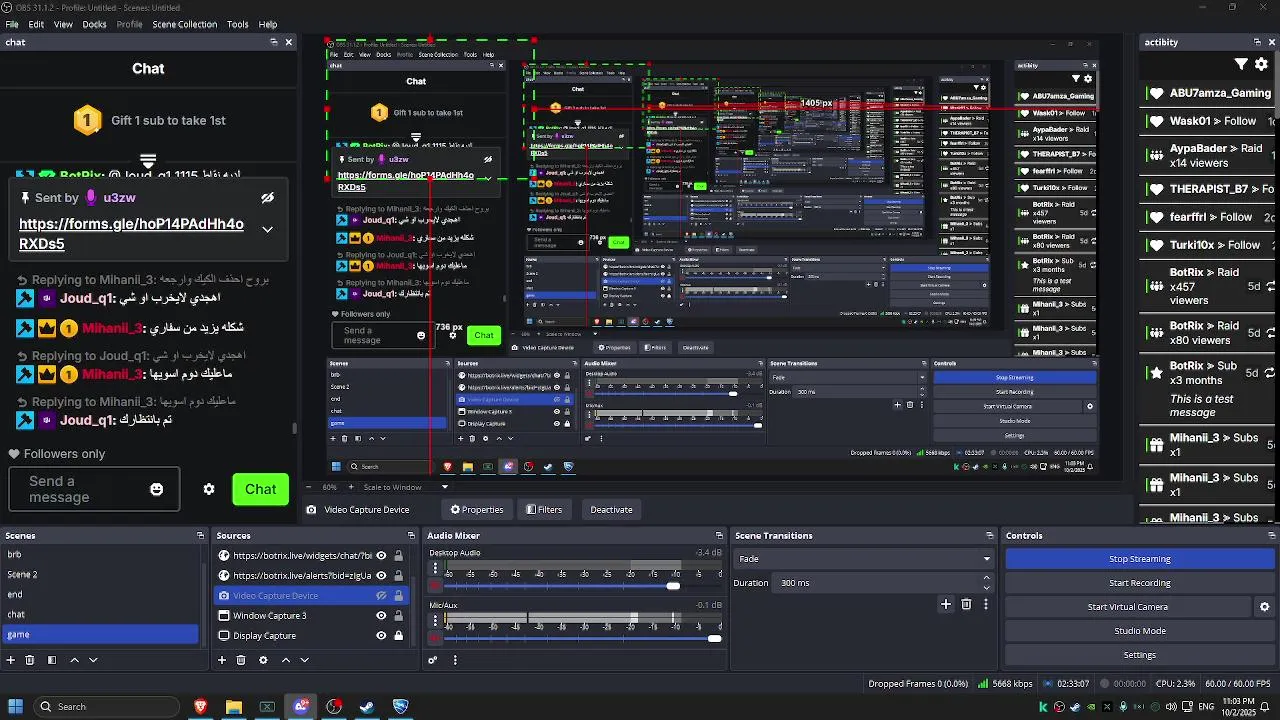Image resolution: width=1280 pixels, height=720 pixels.
Task: Mute the Mic/Aux channel
Action: 435,638
